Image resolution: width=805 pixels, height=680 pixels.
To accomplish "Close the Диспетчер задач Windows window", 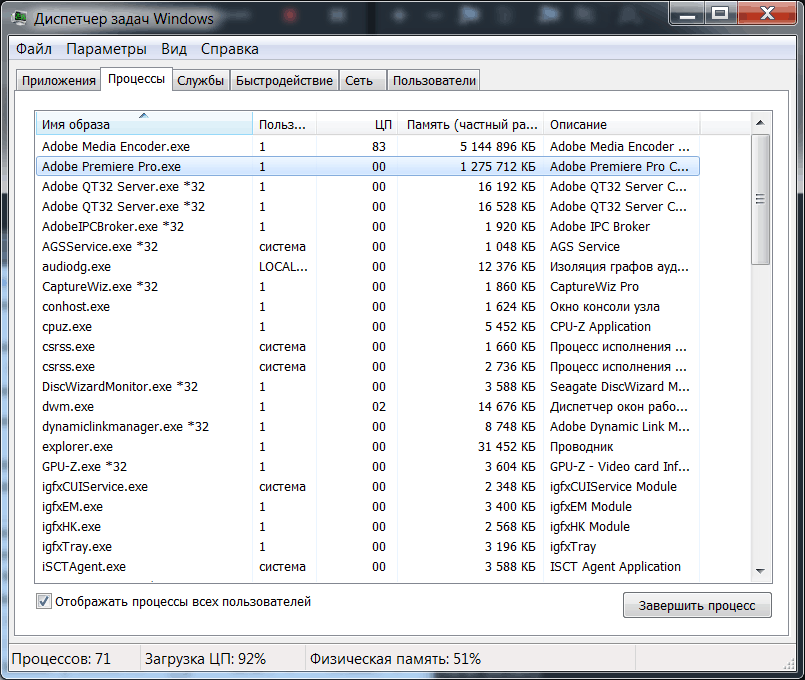I will [768, 13].
